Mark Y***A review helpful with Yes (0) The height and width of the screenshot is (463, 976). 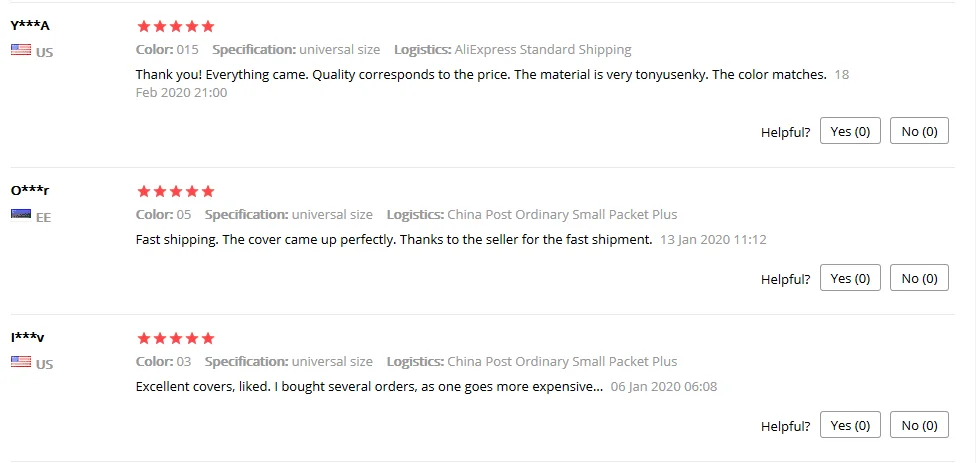[x=850, y=131]
